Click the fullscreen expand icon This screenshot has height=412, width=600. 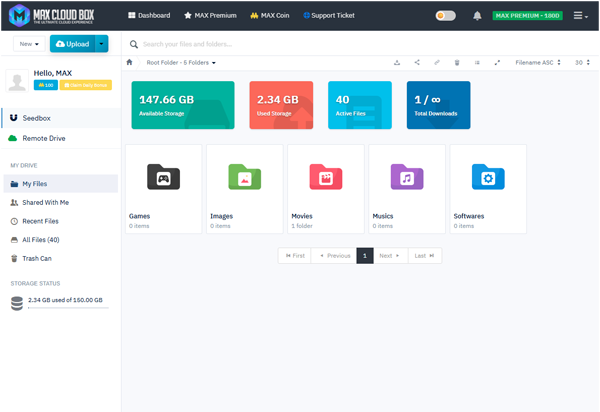(497, 63)
